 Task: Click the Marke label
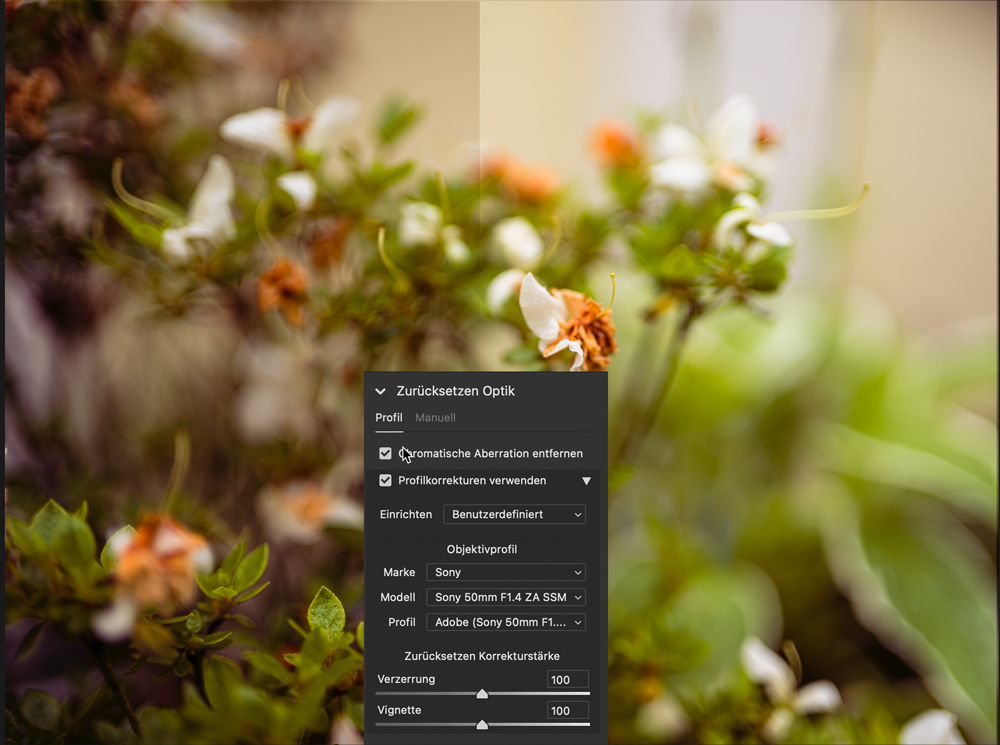click(399, 572)
